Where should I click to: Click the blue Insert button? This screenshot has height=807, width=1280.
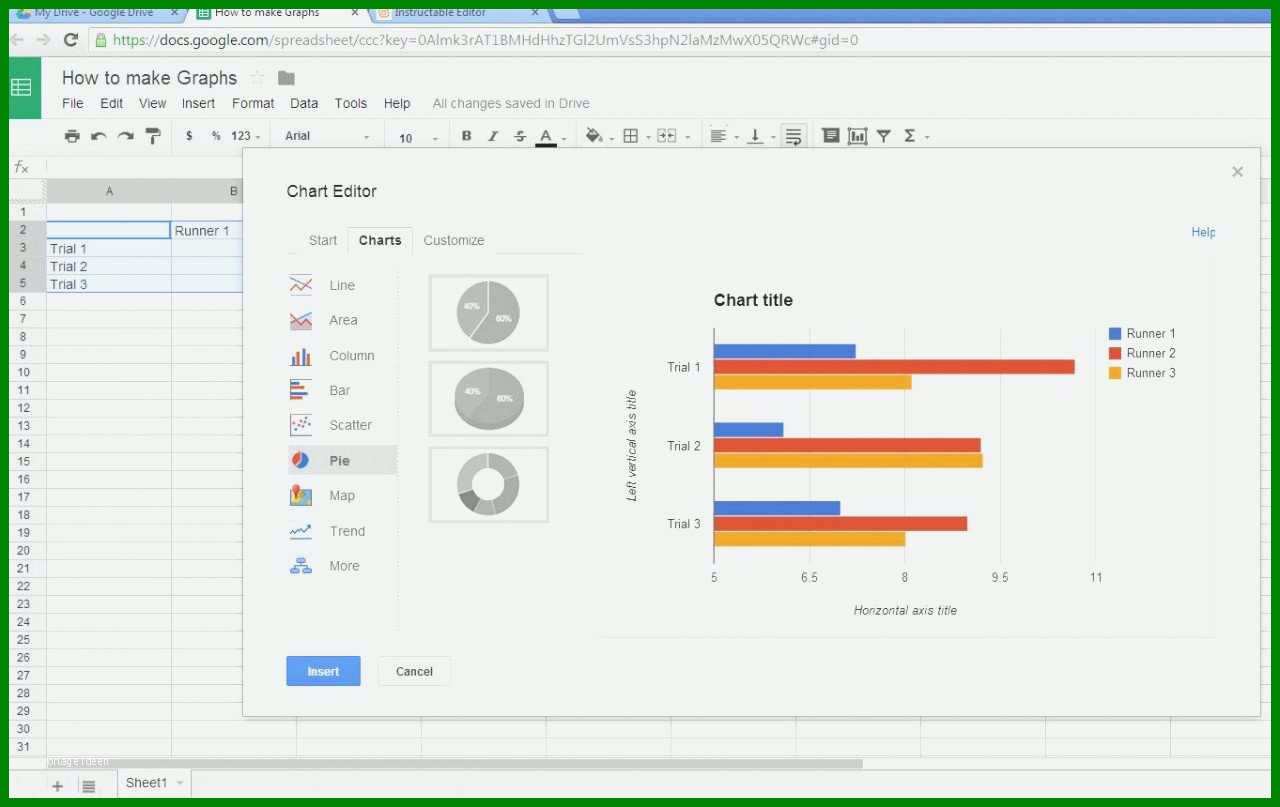(x=323, y=671)
